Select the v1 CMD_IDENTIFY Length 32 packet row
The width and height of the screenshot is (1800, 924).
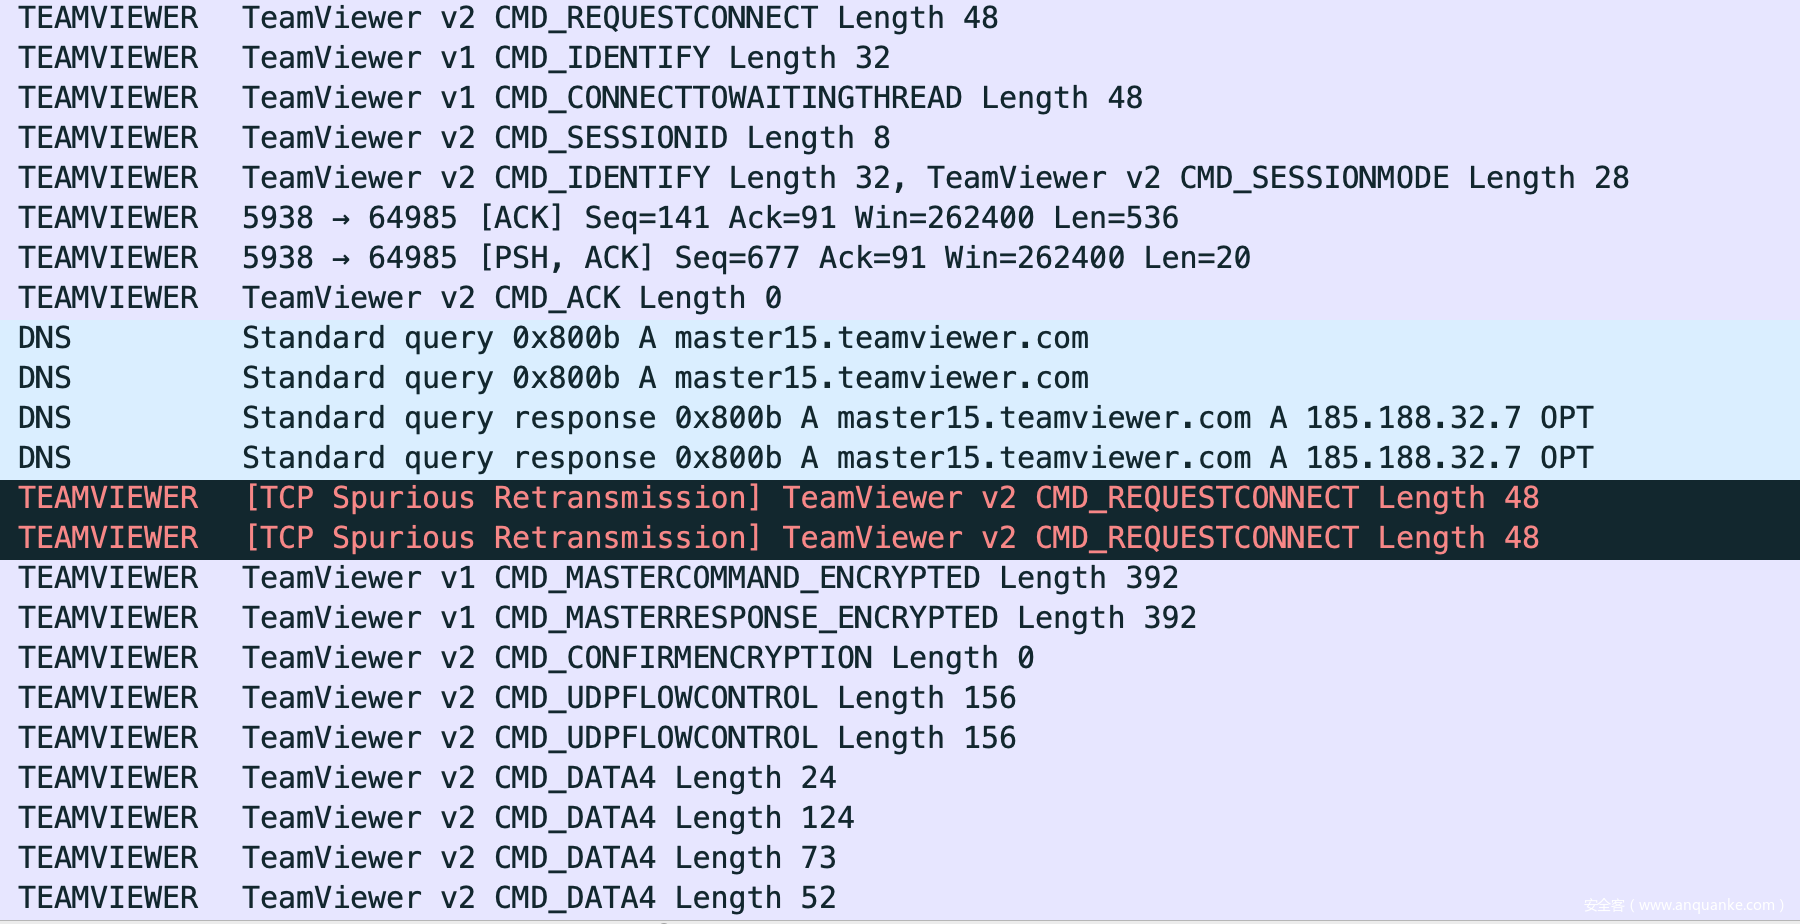pos(900,58)
